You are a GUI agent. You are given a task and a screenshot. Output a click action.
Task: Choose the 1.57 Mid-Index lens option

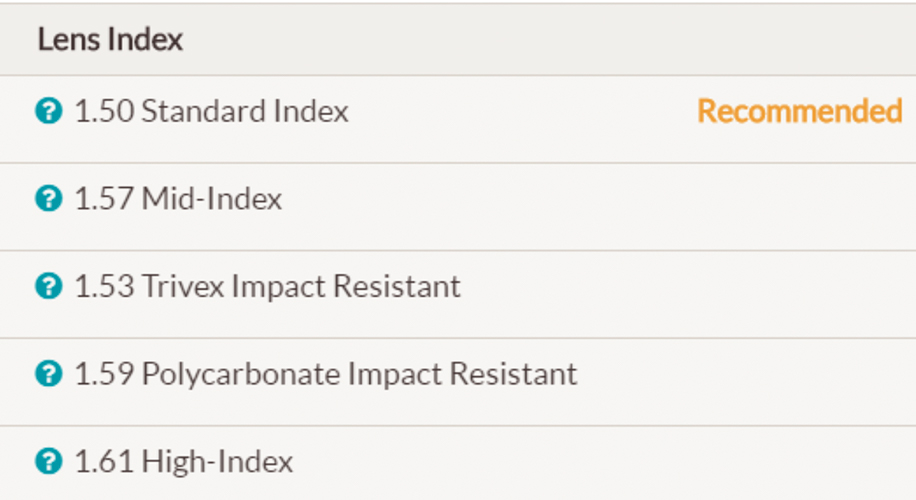178,199
